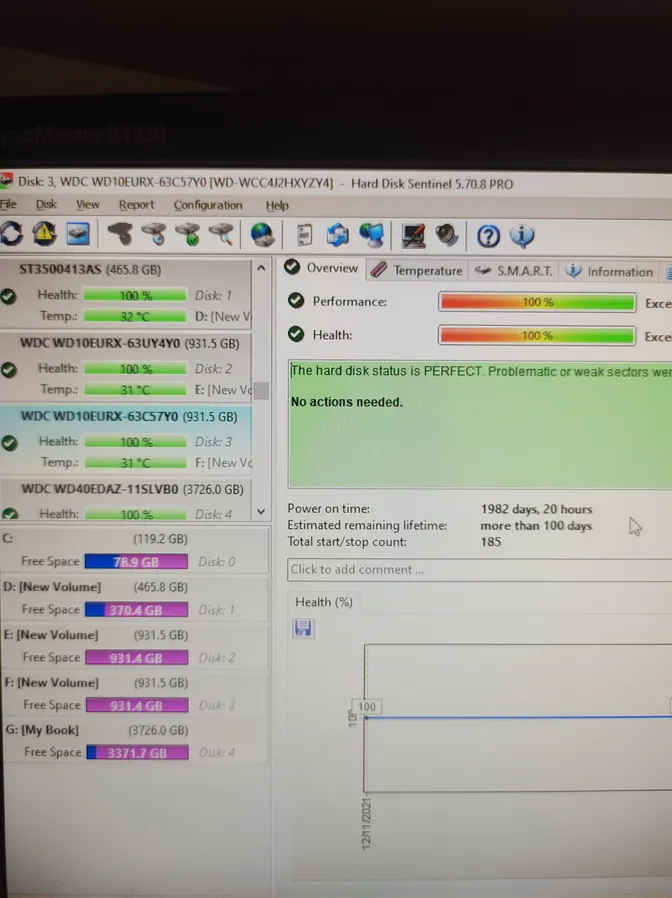Open the question mark Help icon
Screen dimensions: 672x898
point(488,237)
